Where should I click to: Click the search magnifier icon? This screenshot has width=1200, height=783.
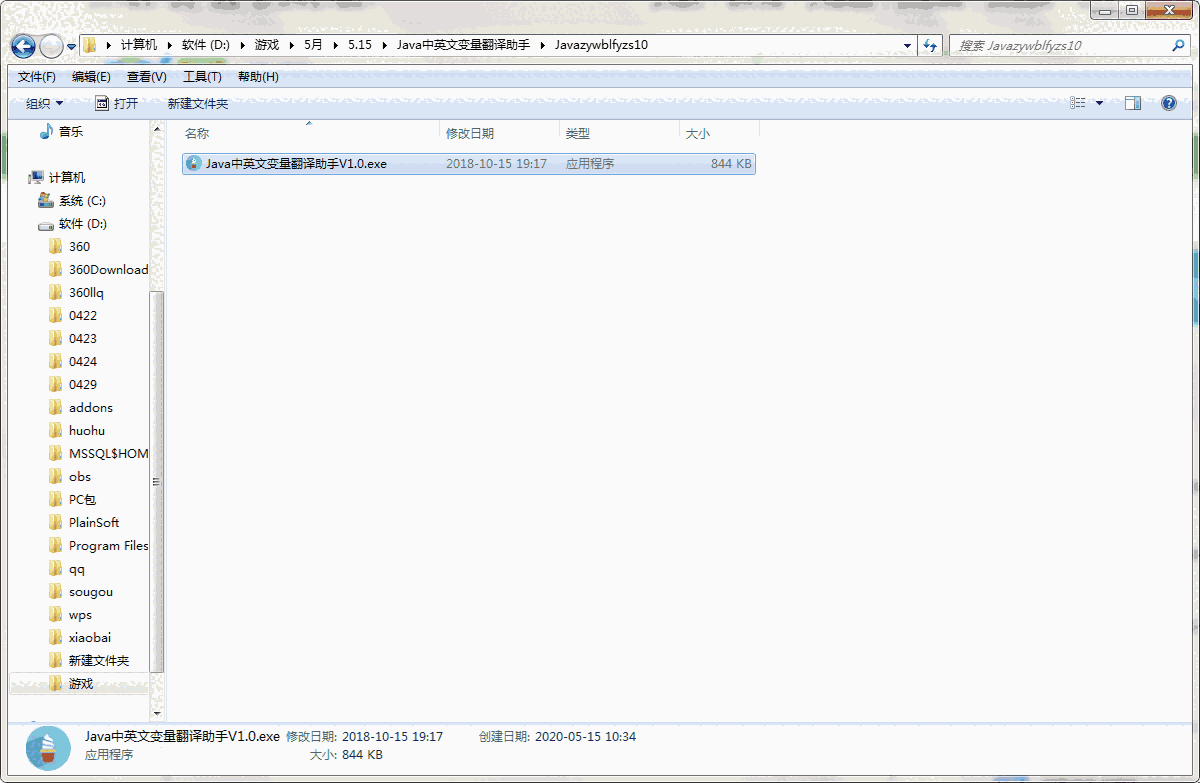(1178, 45)
